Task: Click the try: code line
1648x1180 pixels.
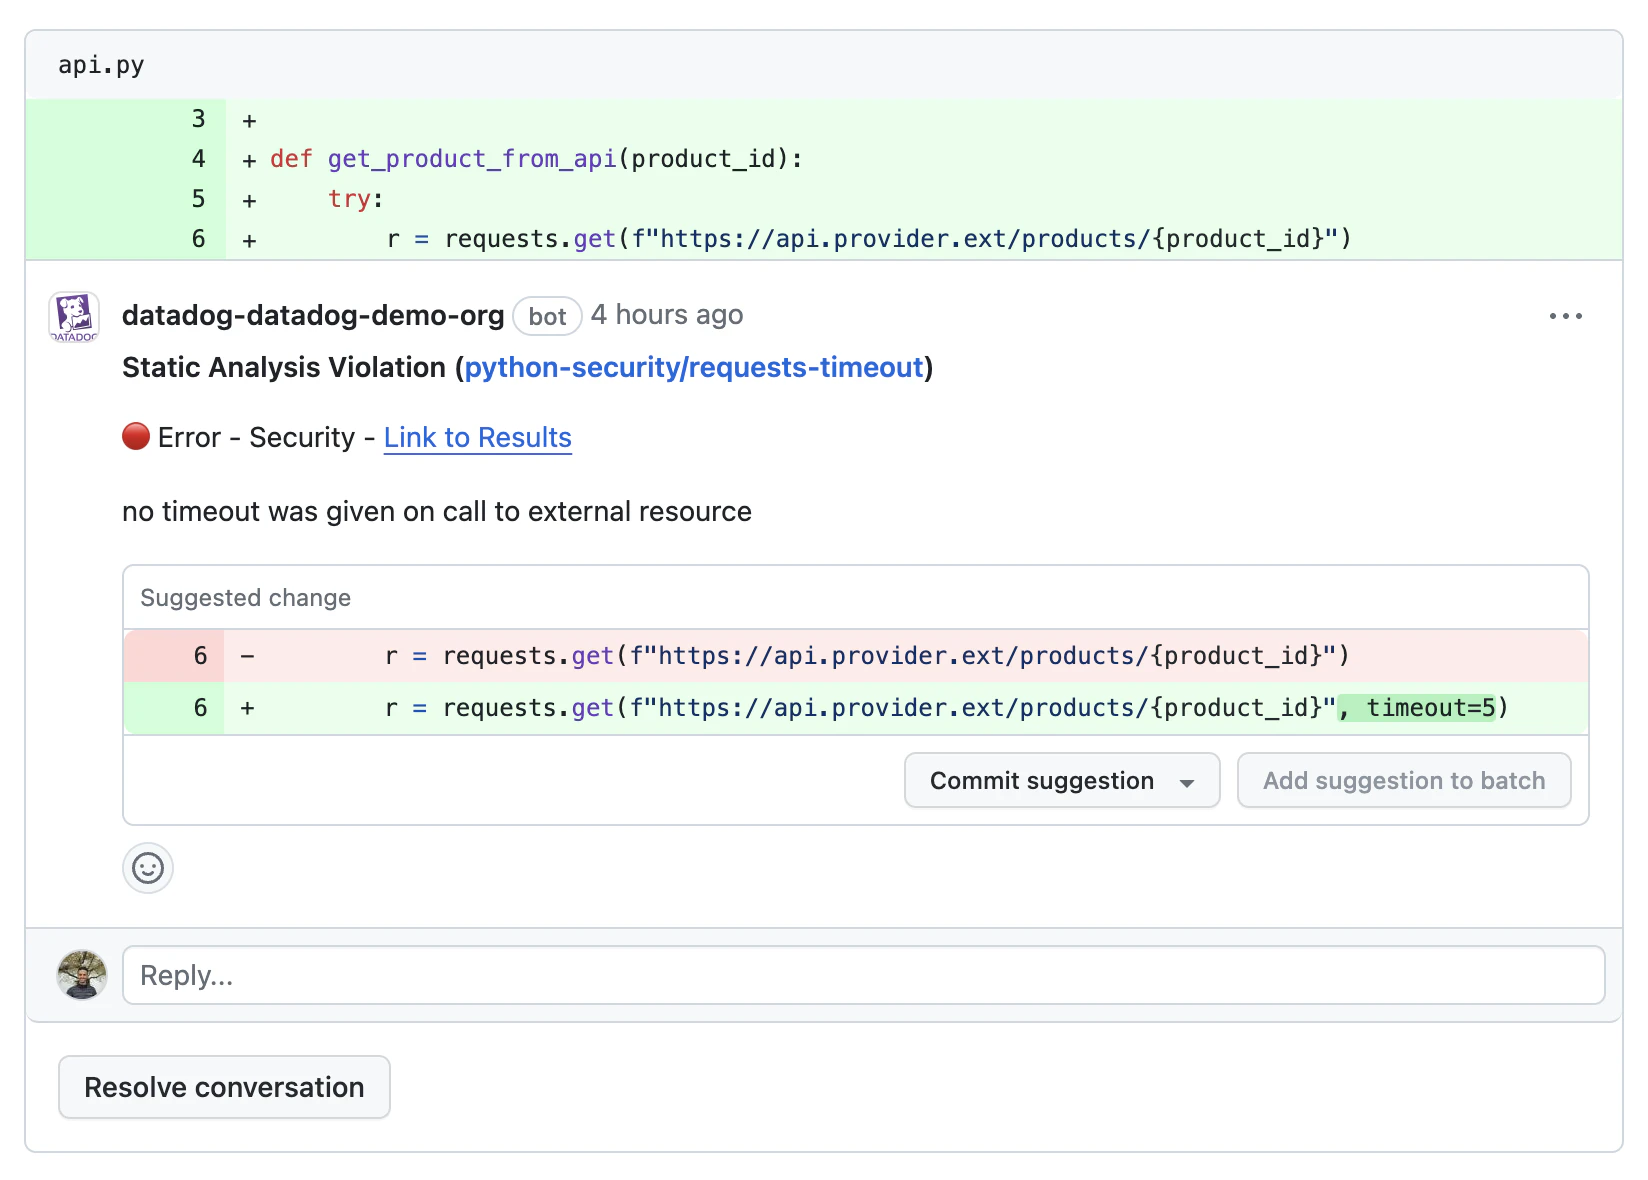Action: tap(356, 199)
